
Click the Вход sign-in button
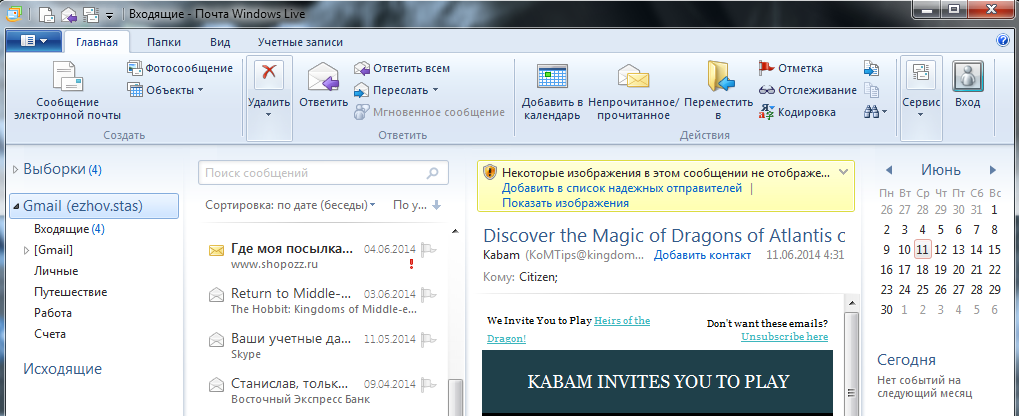(x=968, y=84)
